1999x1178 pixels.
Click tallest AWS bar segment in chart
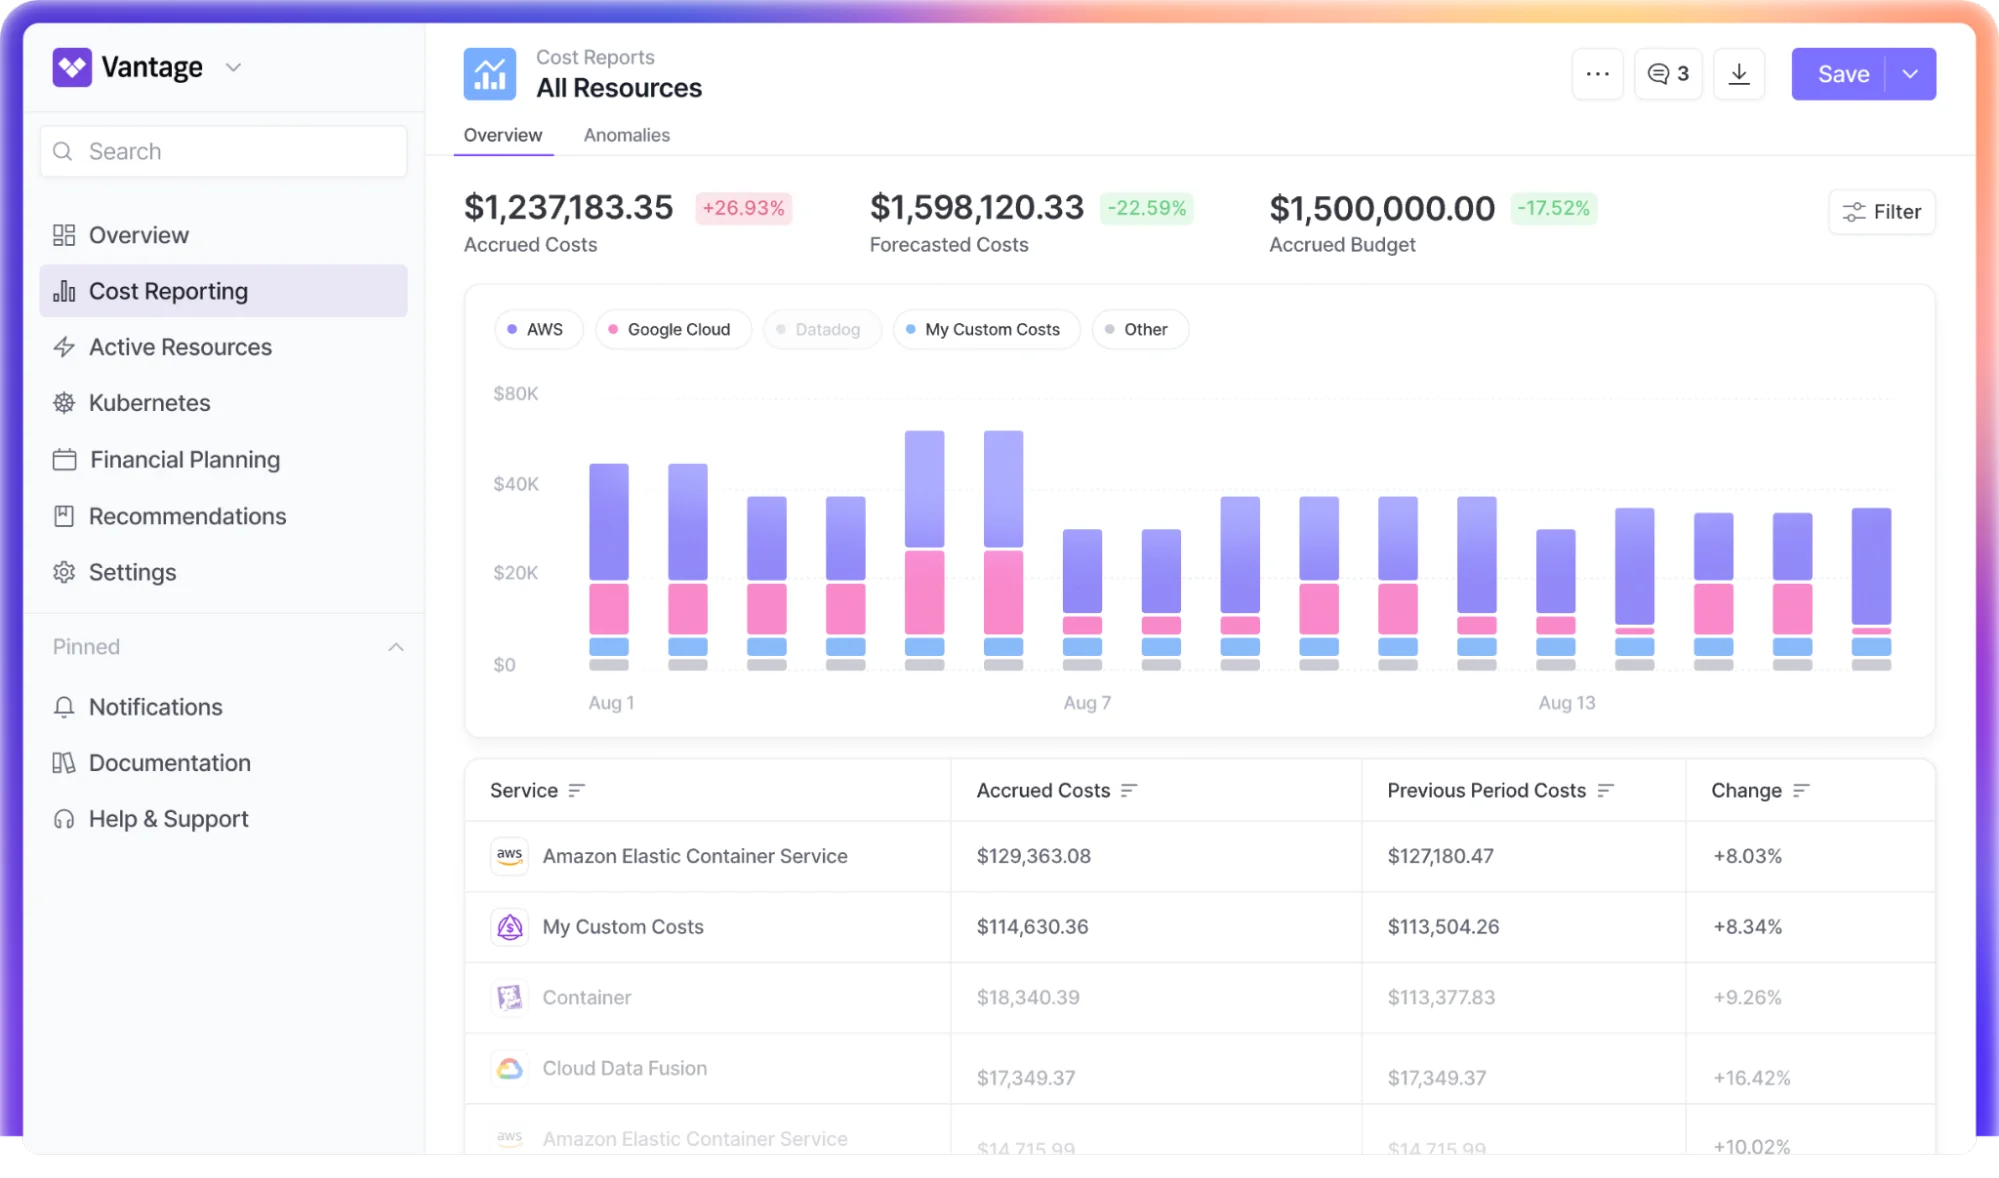(x=924, y=489)
